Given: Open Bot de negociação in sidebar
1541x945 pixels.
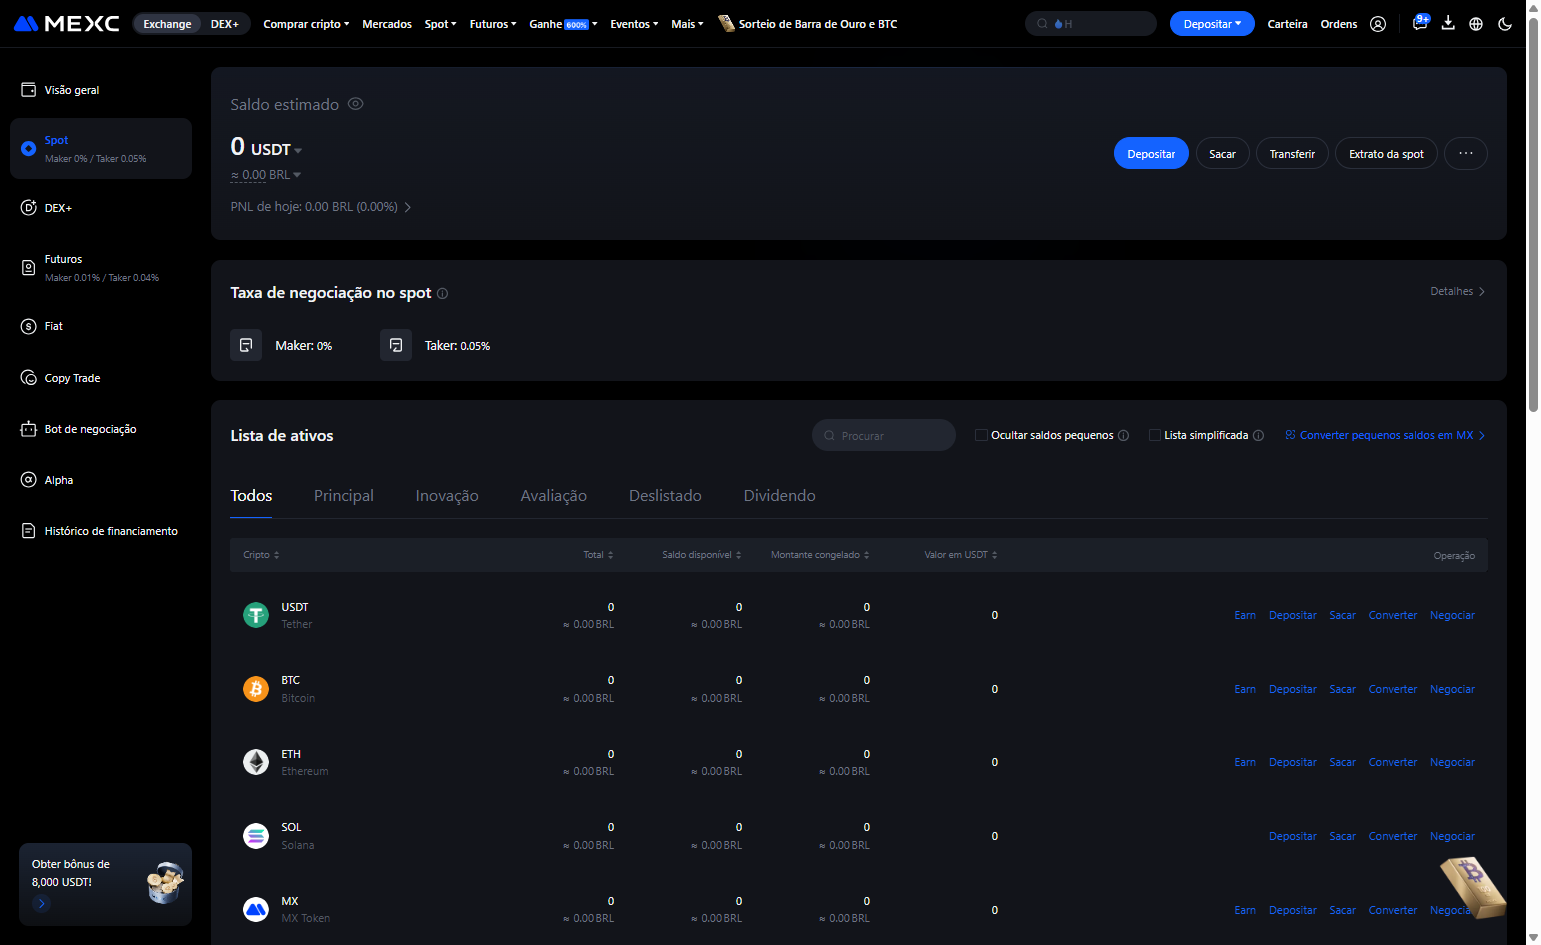Looking at the screenshot, I should click(101, 429).
